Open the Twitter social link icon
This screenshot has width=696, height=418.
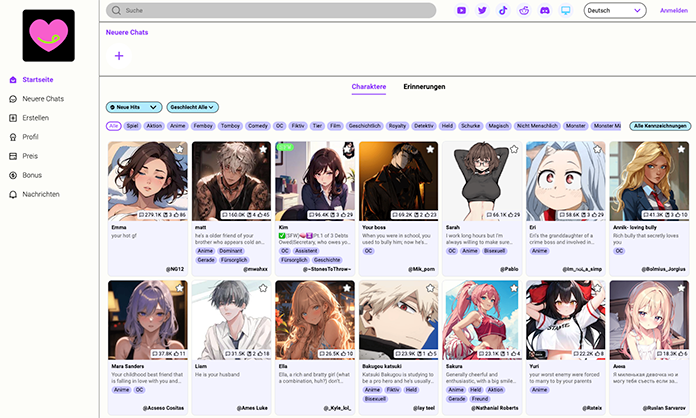482,10
